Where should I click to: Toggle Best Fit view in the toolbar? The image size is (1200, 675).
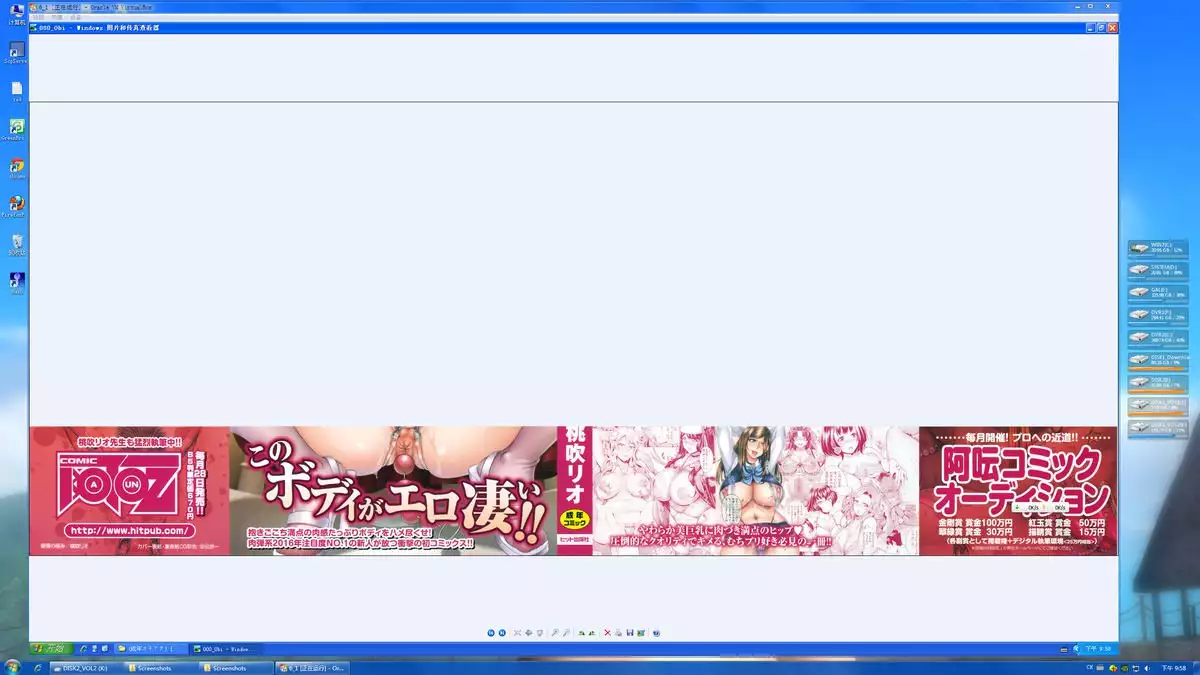coord(516,632)
